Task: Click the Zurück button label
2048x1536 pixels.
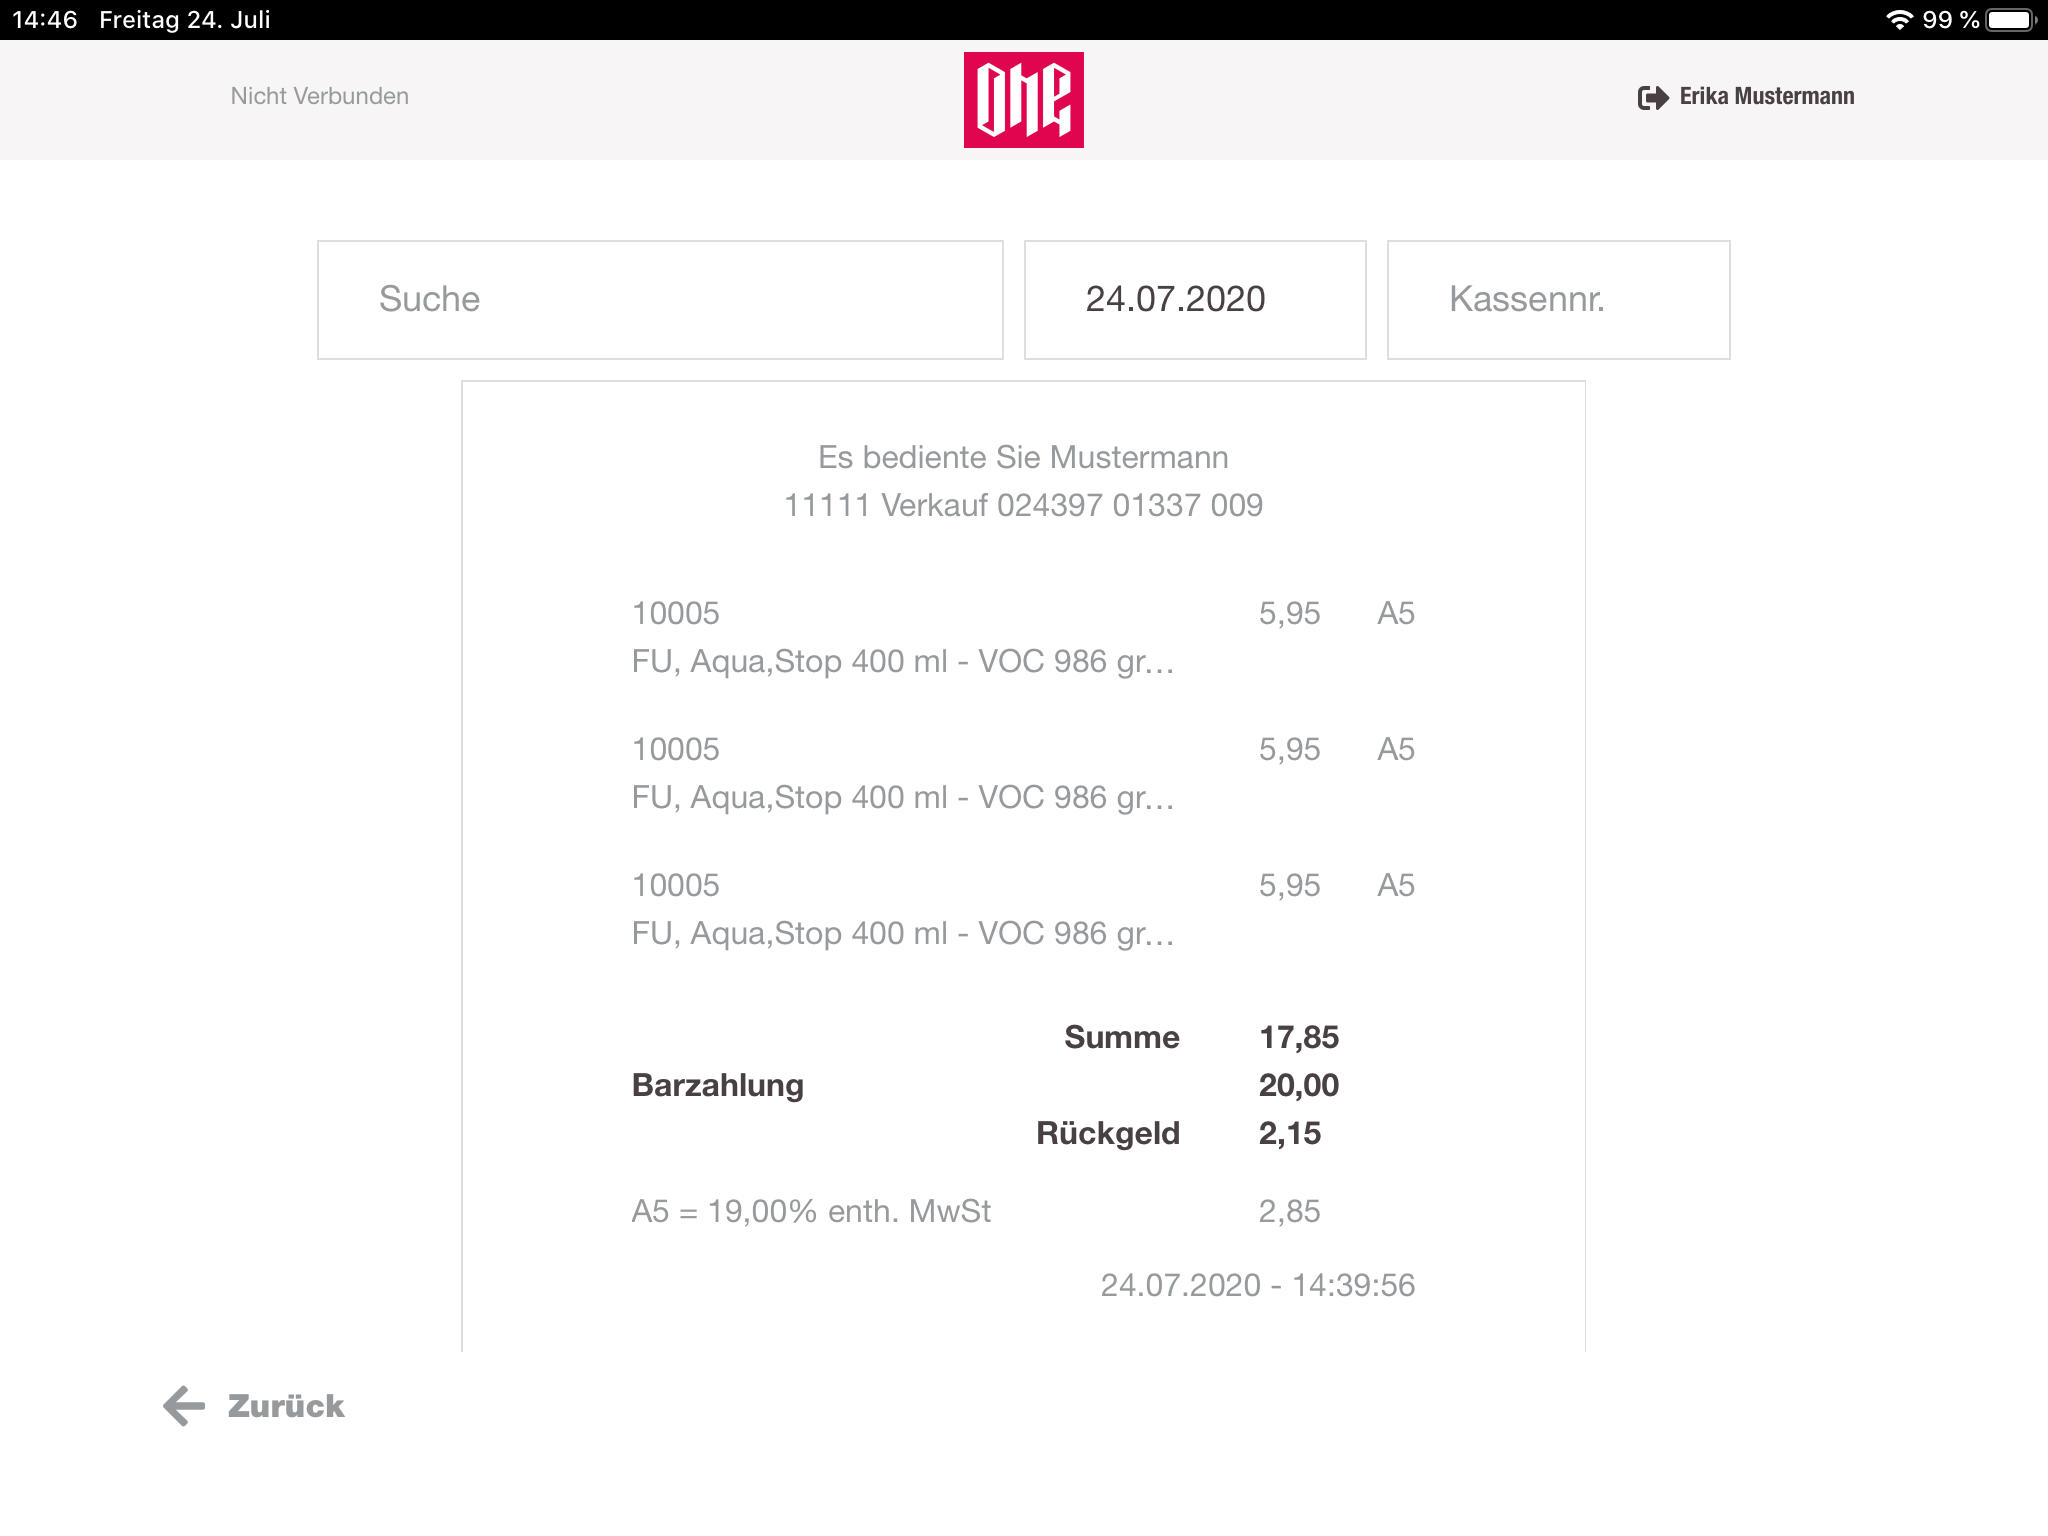Action: click(286, 1406)
